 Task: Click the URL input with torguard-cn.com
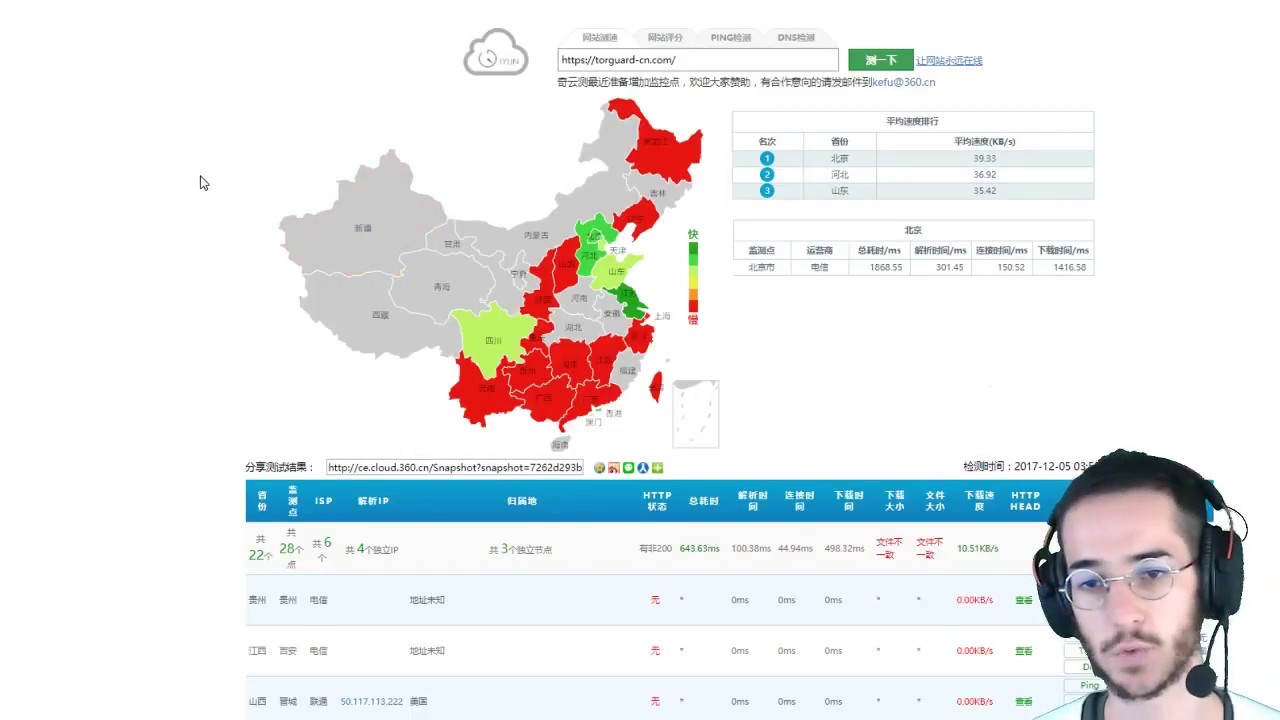coord(698,60)
